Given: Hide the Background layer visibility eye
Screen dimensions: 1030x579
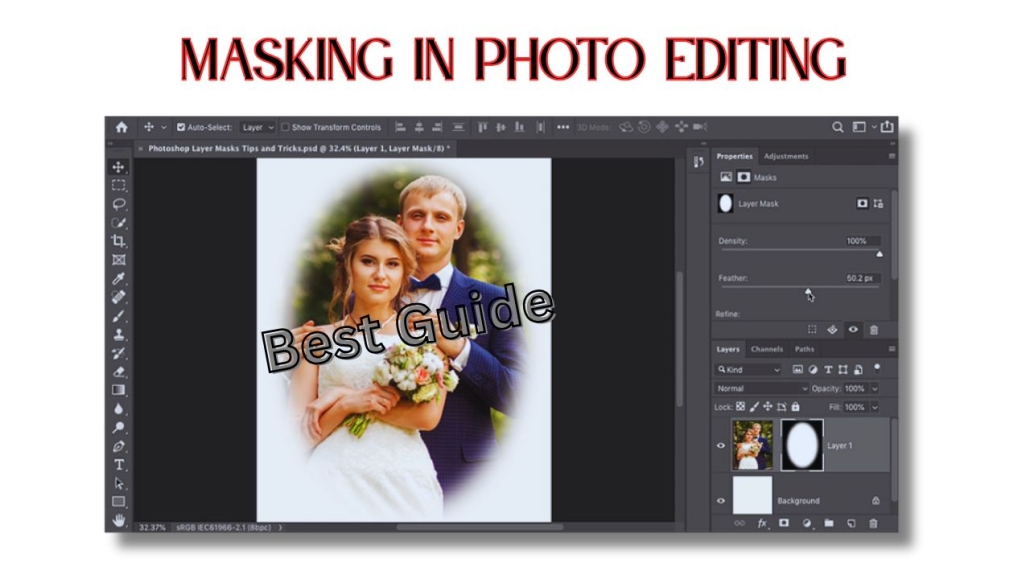Looking at the screenshot, I should (721, 500).
